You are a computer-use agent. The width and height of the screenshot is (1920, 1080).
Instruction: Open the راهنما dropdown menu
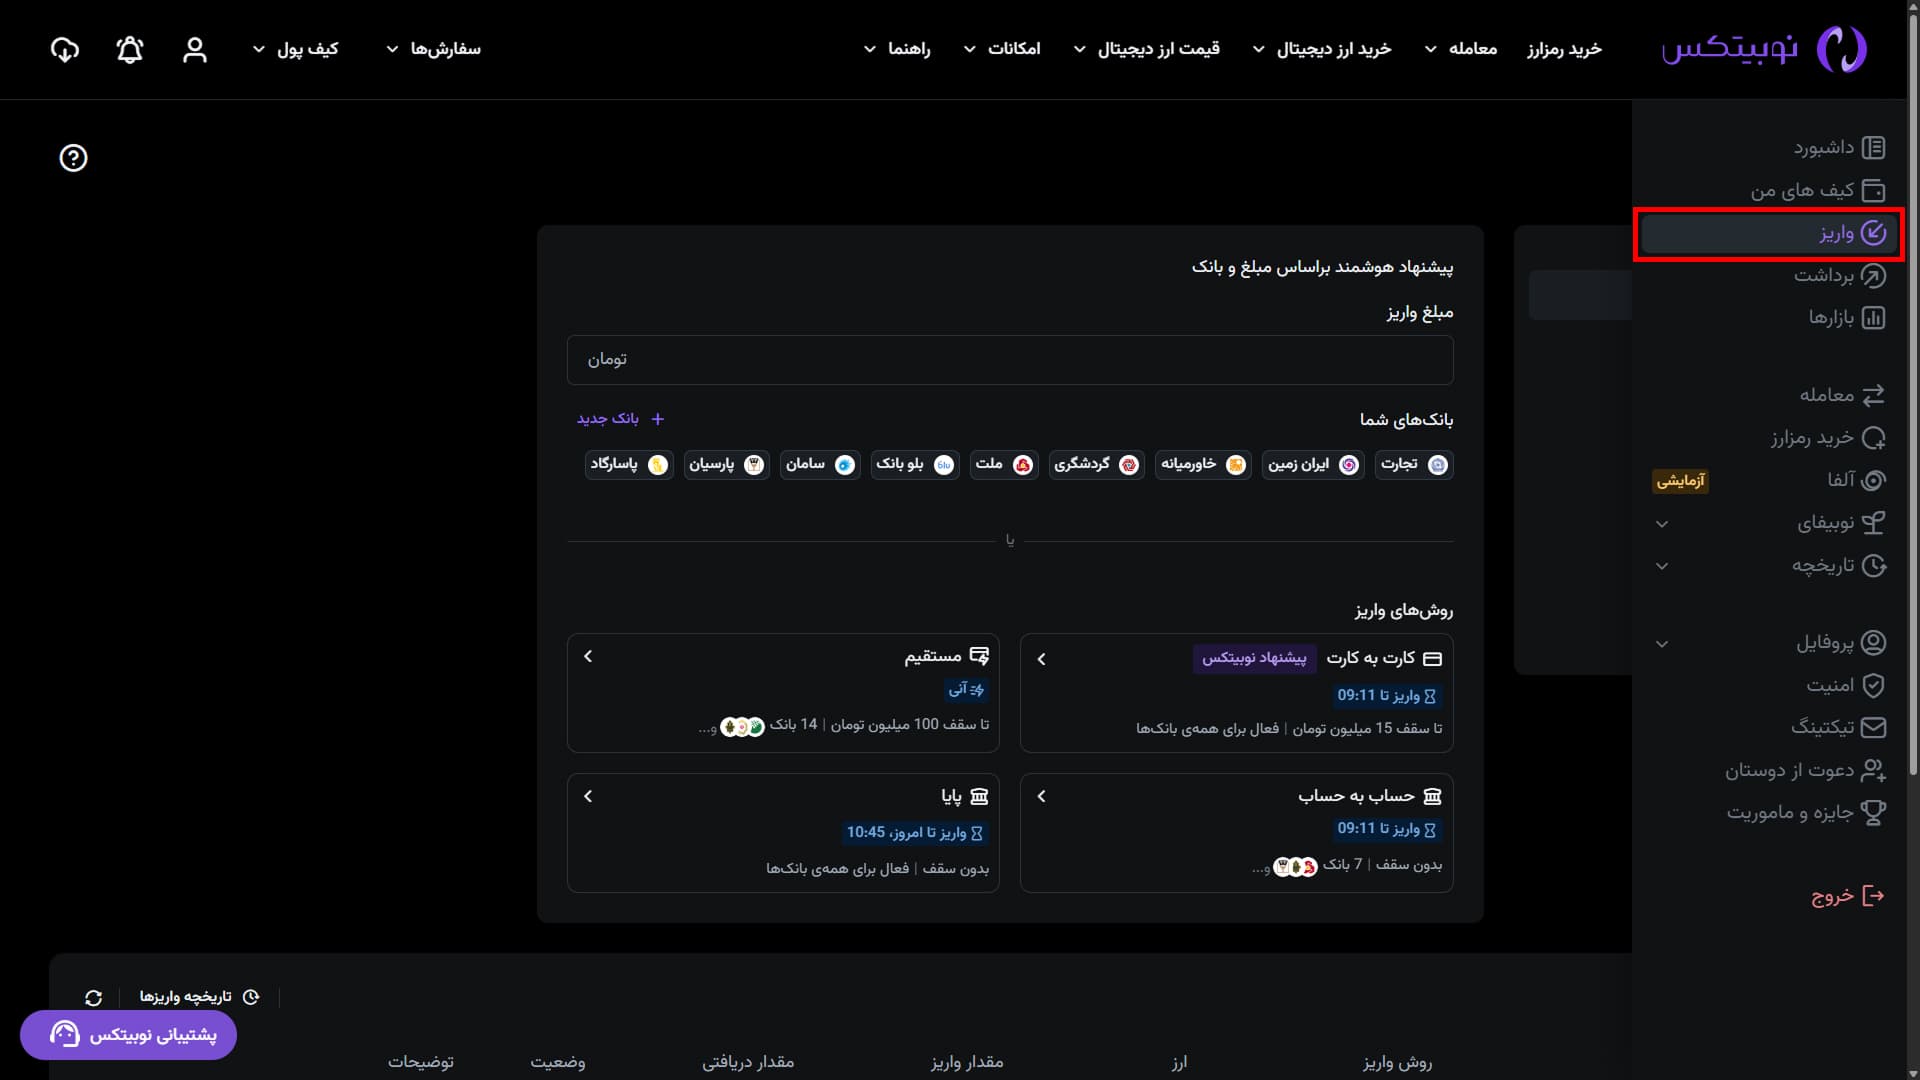[897, 49]
